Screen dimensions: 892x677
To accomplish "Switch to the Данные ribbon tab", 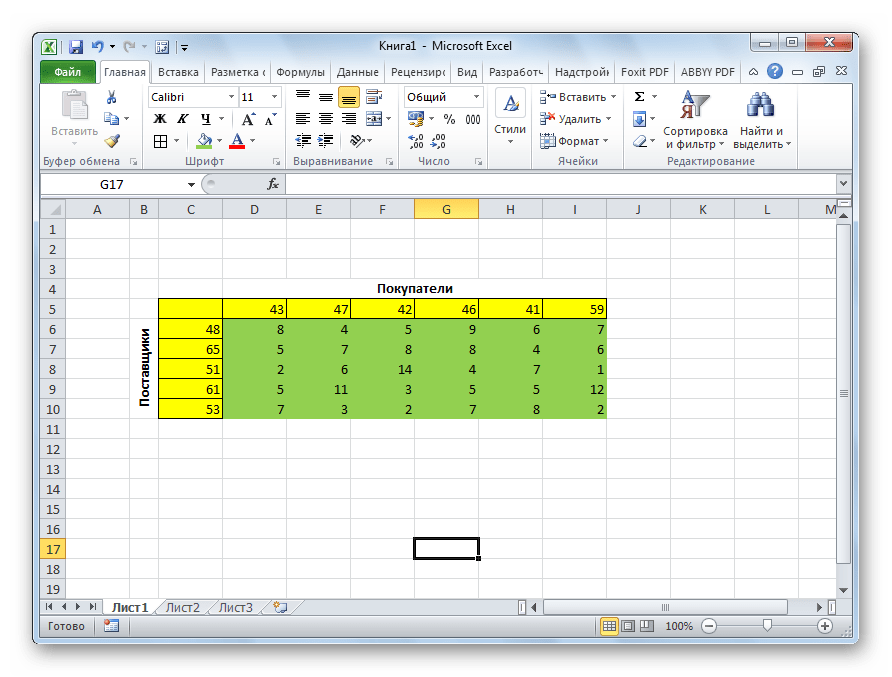I will tap(357, 72).
